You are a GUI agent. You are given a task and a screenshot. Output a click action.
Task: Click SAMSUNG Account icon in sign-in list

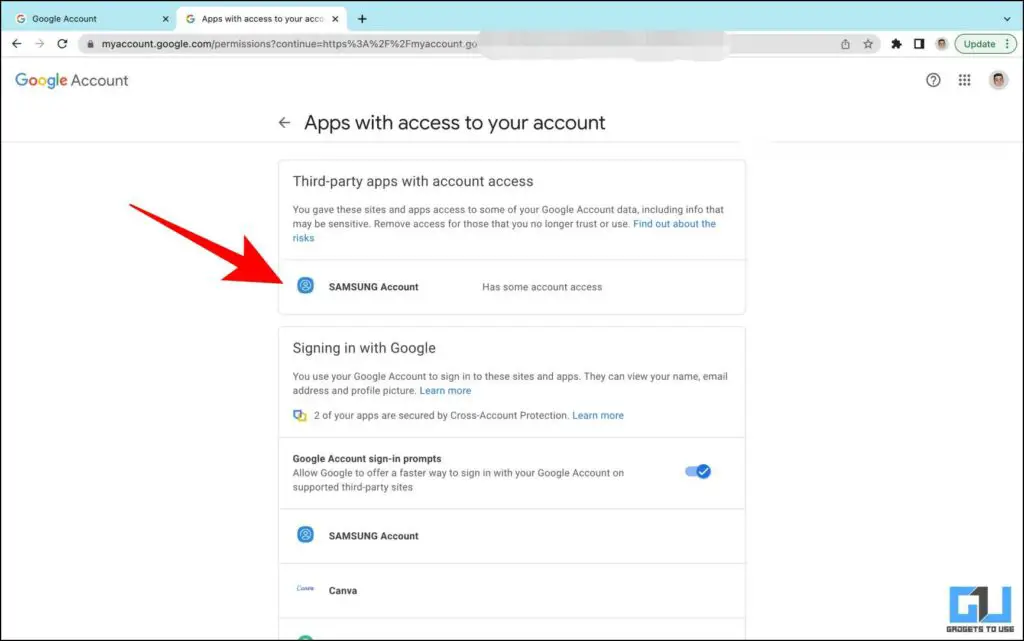[305, 535]
